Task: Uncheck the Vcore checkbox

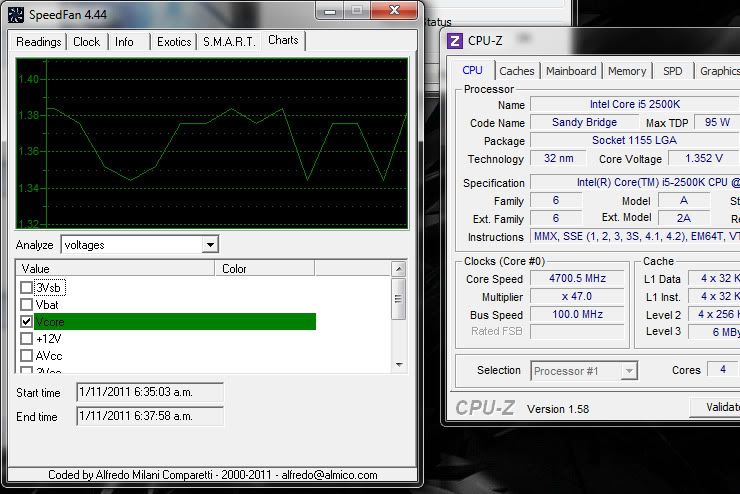Action: click(x=26, y=322)
